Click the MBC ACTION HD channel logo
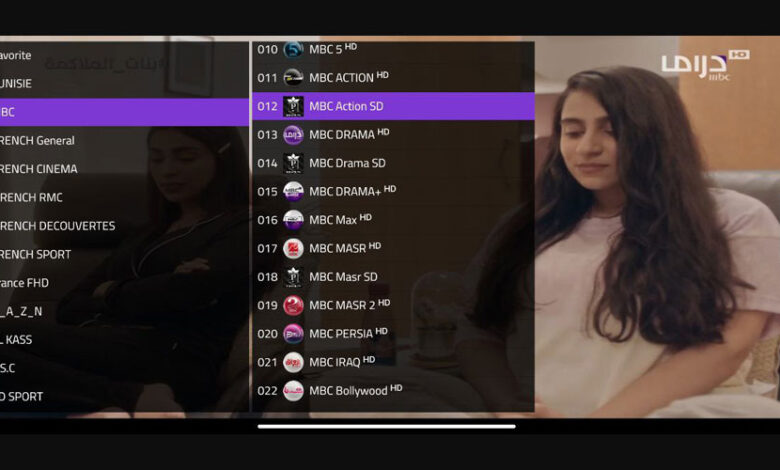Screen dimensions: 780x470 [x=293, y=78]
